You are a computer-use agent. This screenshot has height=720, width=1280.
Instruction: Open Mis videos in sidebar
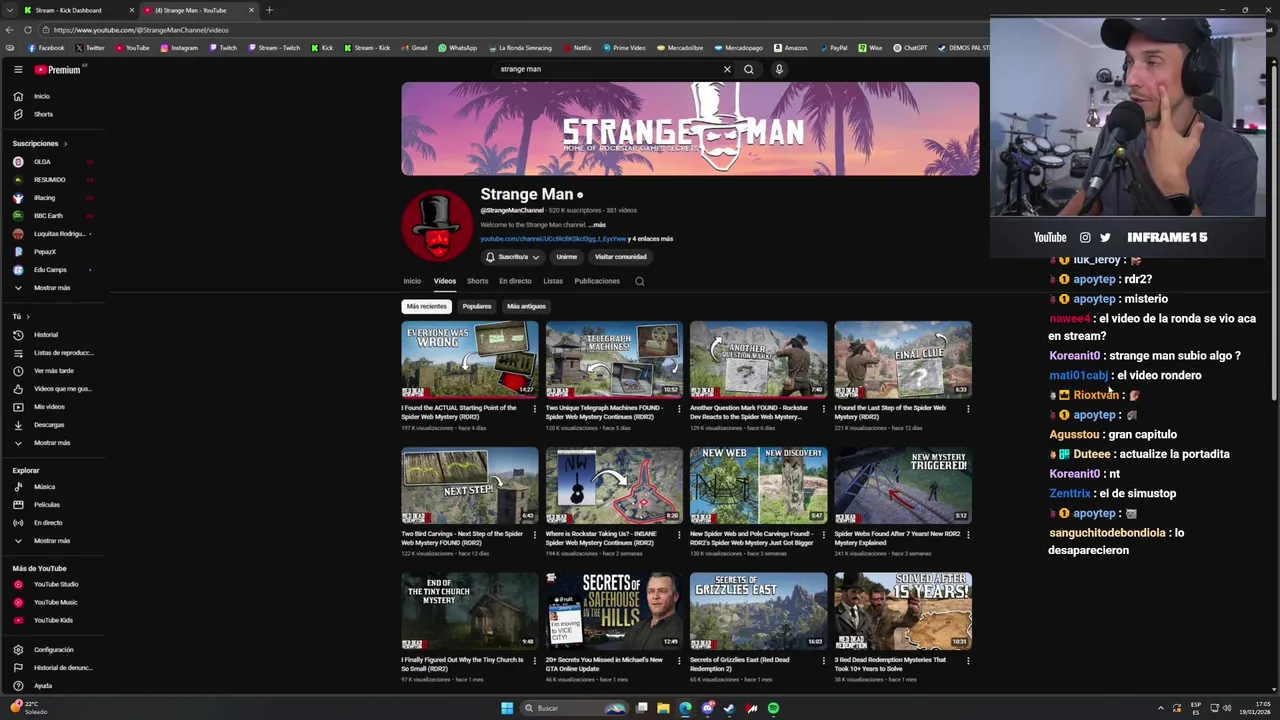[x=49, y=407]
